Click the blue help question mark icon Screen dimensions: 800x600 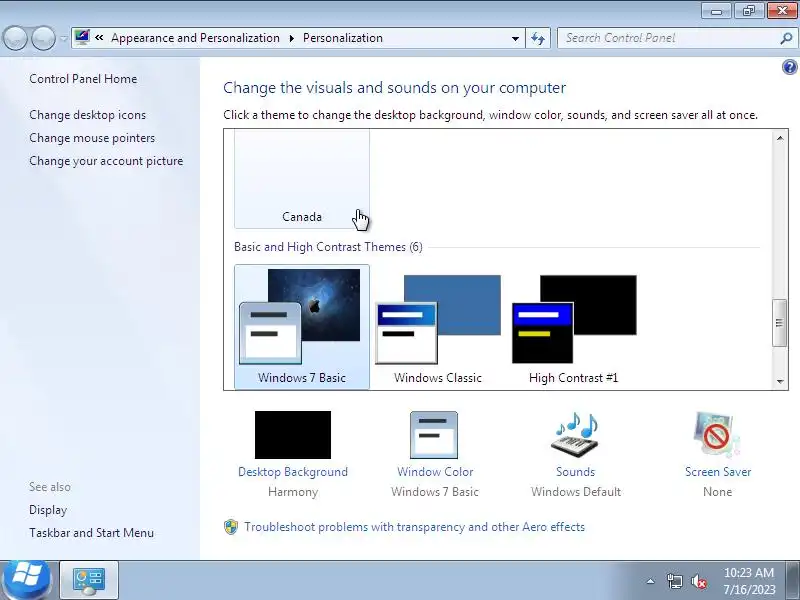point(789,67)
